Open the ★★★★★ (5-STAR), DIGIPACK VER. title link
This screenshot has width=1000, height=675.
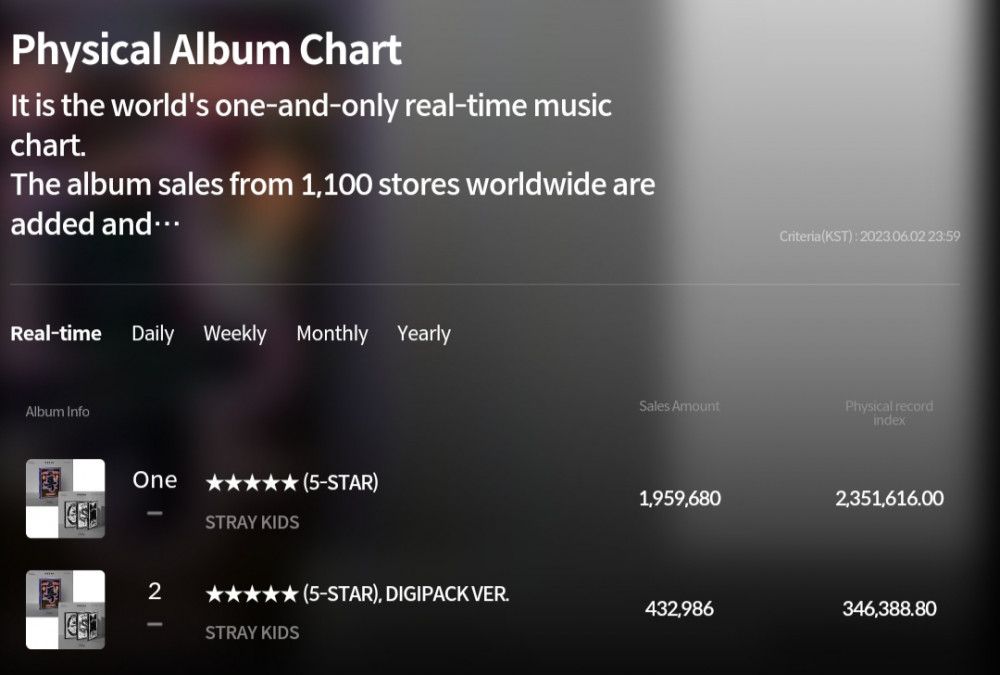357,594
